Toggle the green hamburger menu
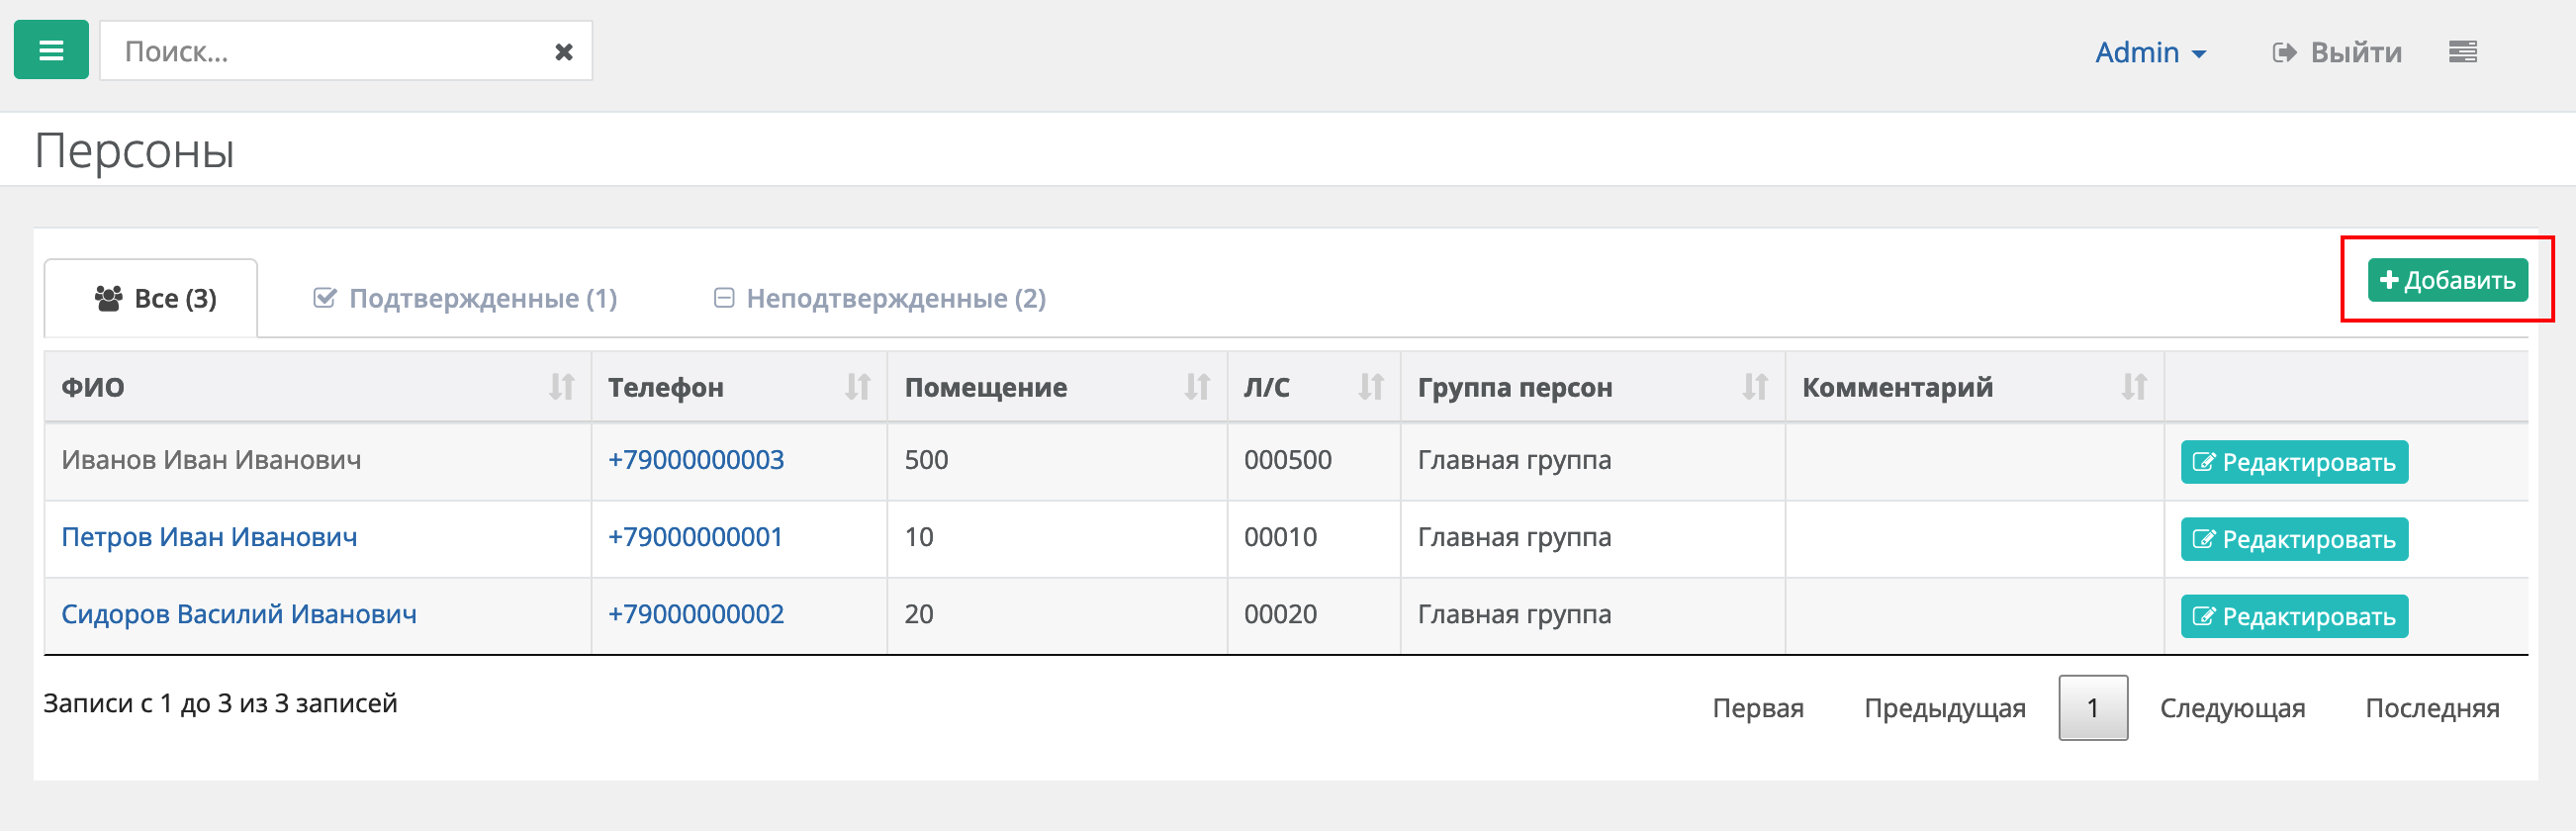The width and height of the screenshot is (2576, 831). [51, 50]
